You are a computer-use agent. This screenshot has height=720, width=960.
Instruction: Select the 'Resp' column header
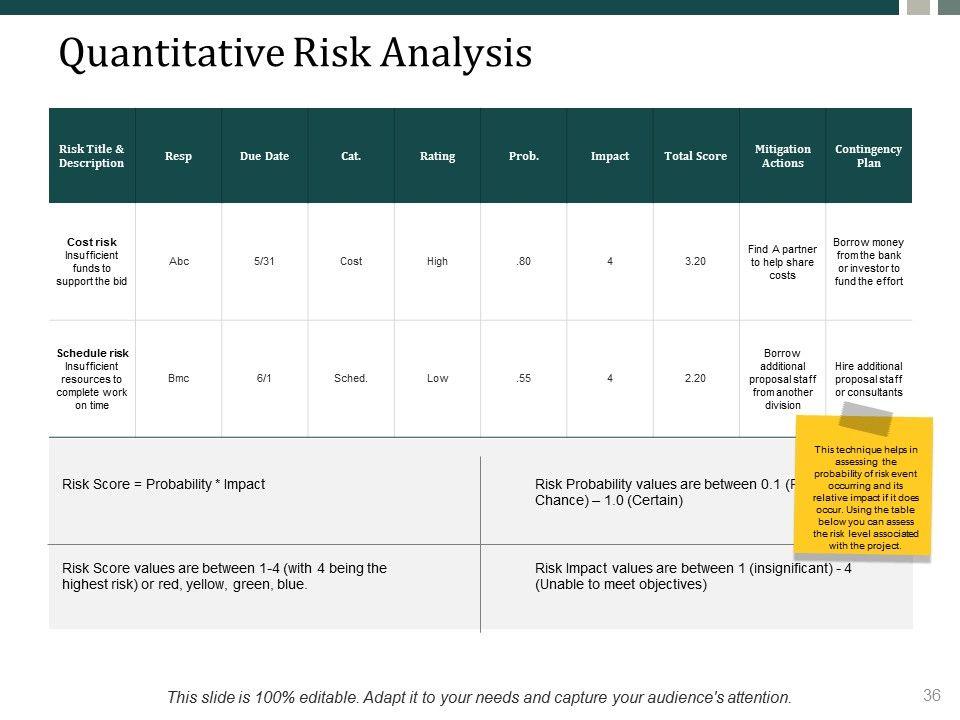tap(178, 156)
